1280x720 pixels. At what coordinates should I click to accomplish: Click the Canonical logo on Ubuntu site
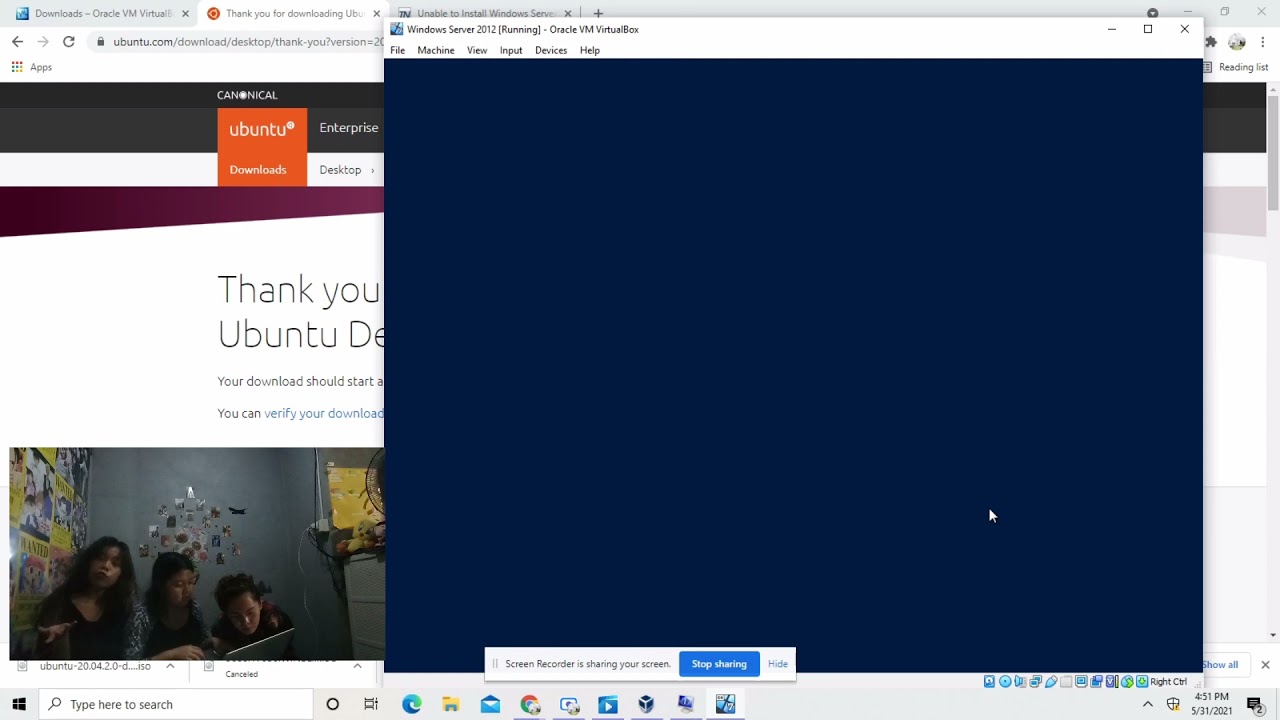(x=247, y=95)
